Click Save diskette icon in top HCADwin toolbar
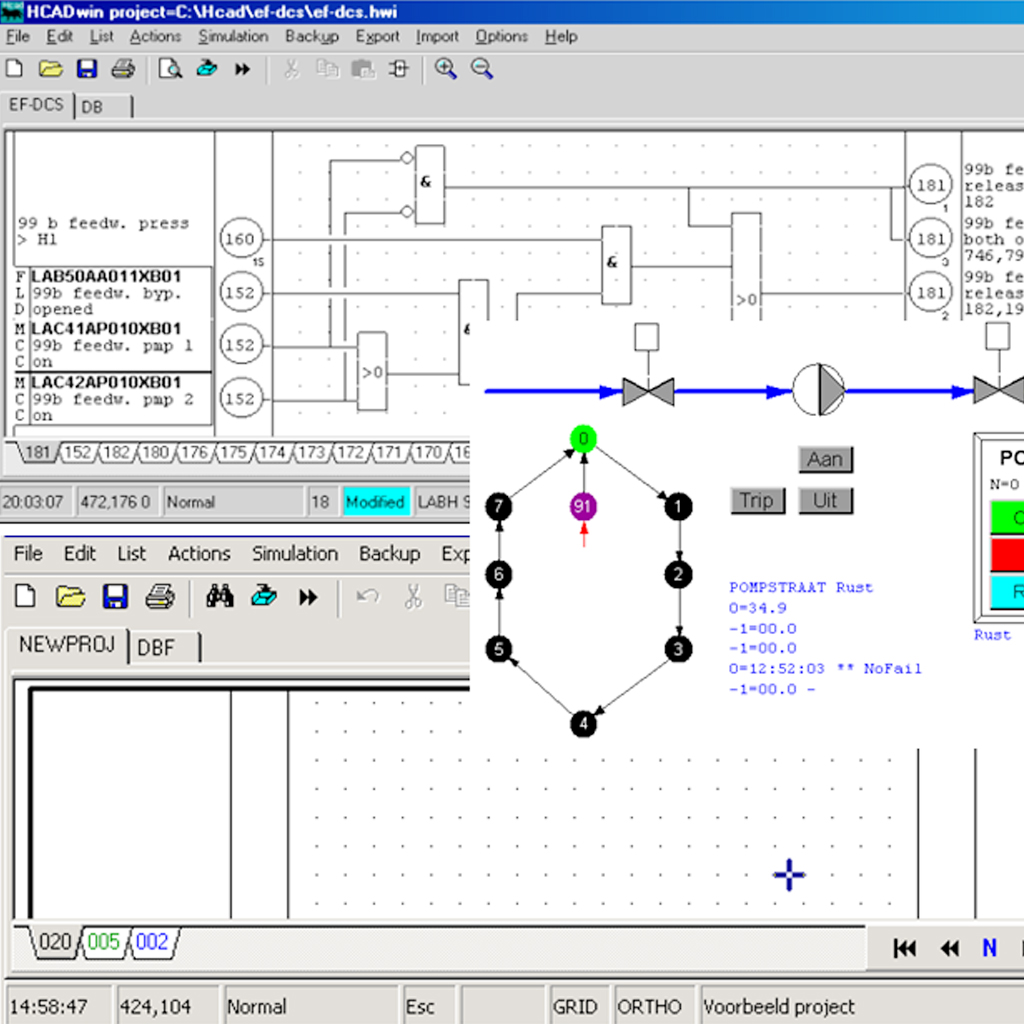 click(86, 69)
